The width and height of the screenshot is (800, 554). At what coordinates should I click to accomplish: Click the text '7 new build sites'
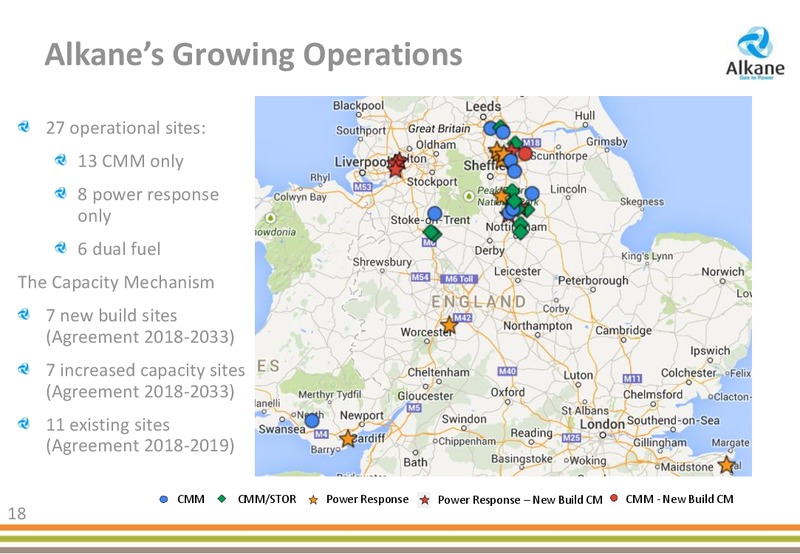click(x=112, y=315)
